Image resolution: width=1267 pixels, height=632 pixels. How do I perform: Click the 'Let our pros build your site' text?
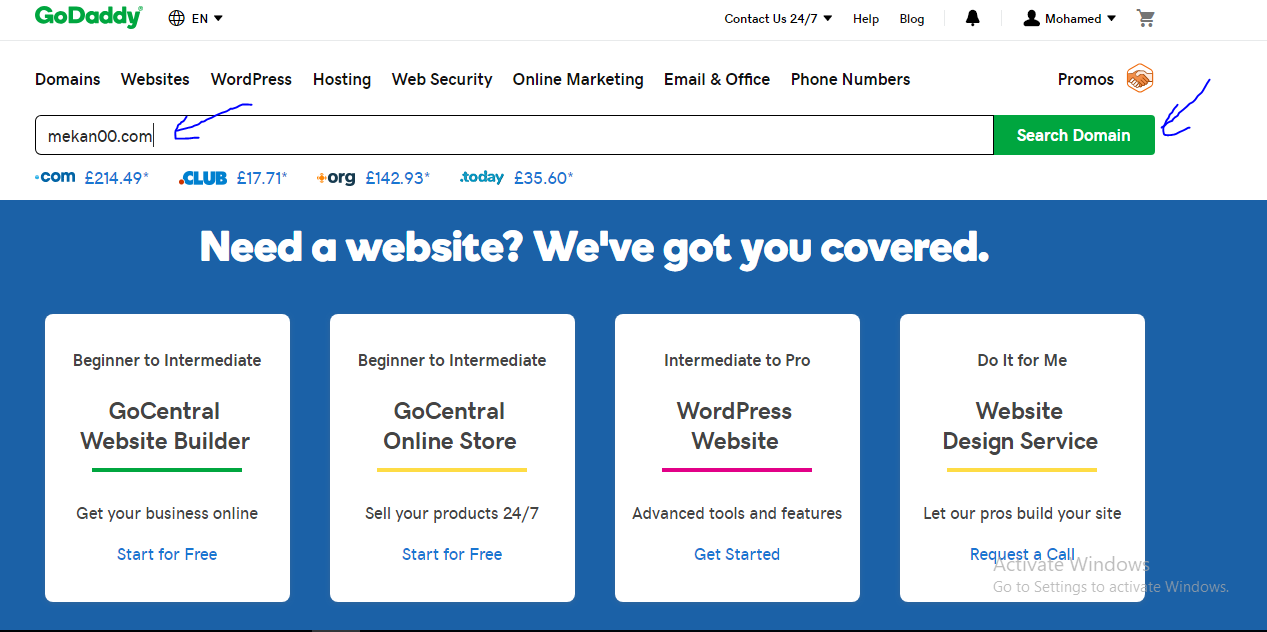1022,513
